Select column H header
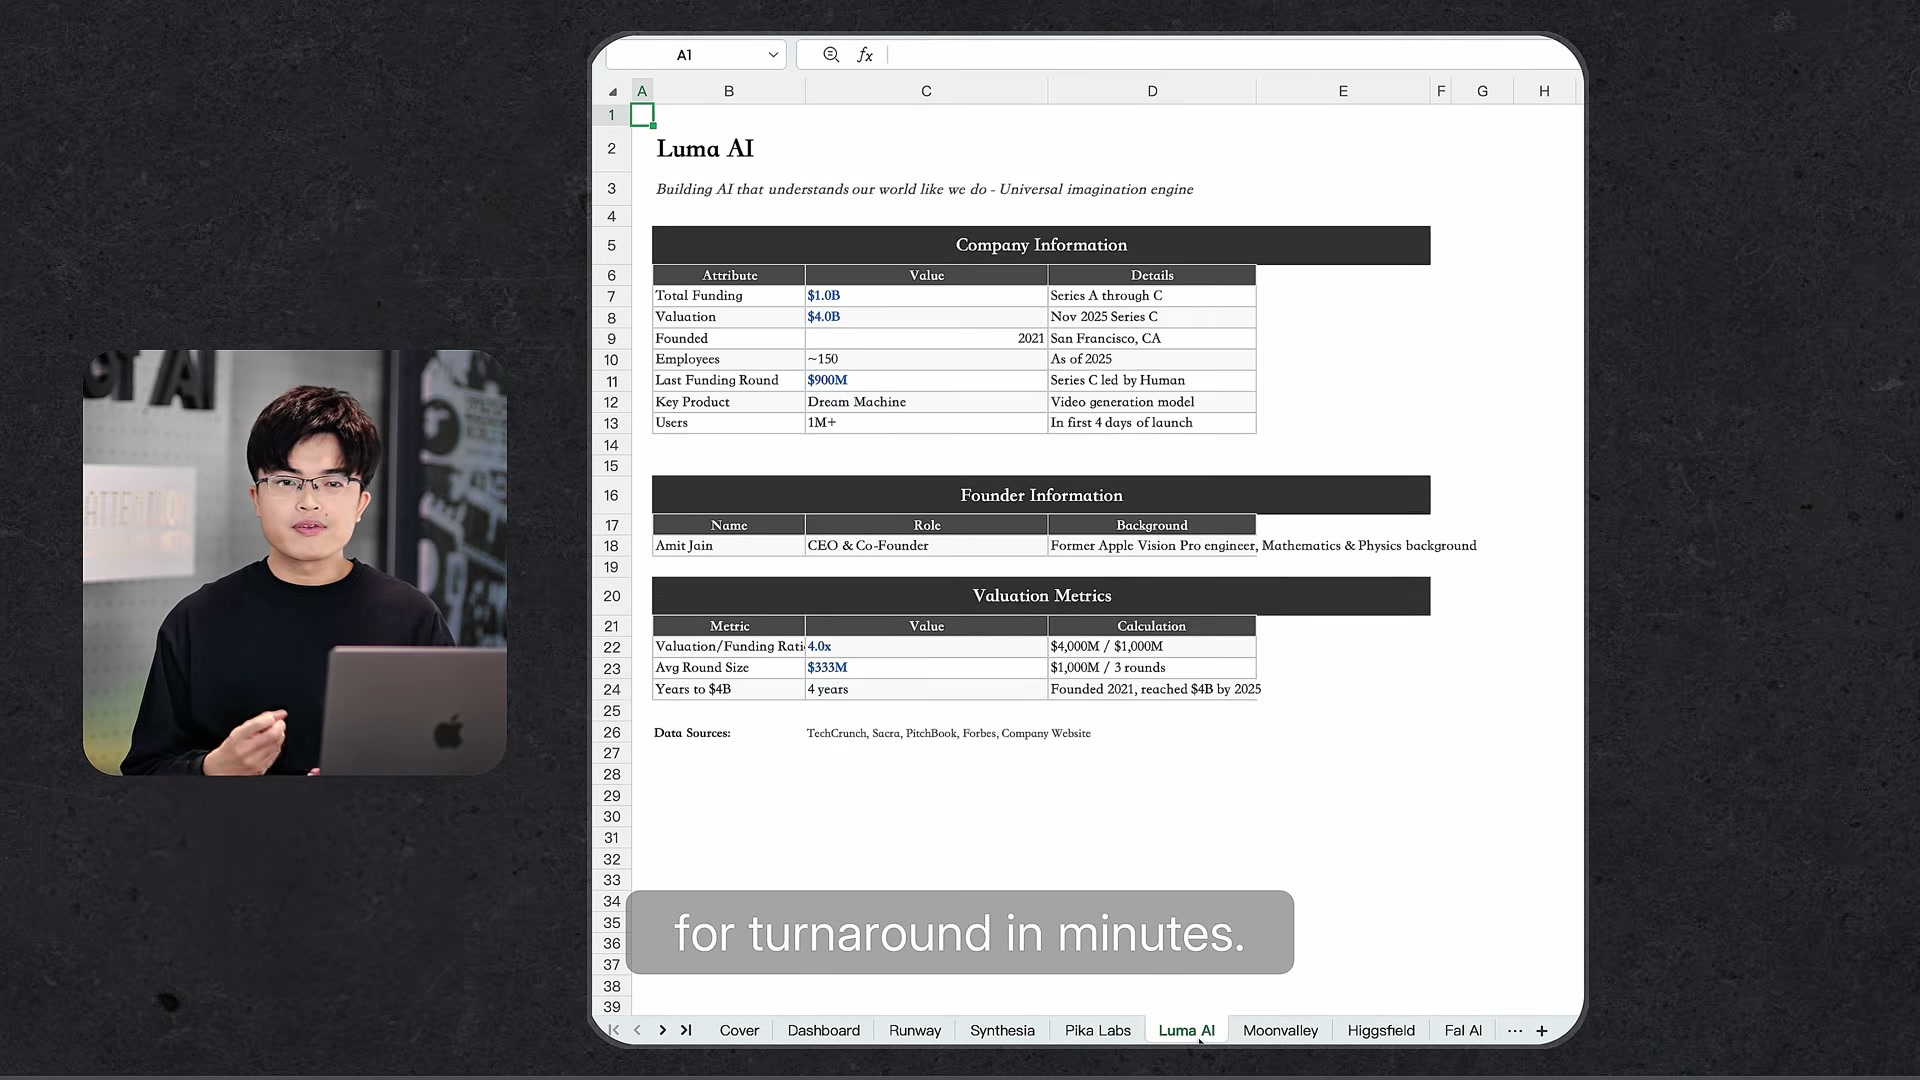 point(1544,91)
